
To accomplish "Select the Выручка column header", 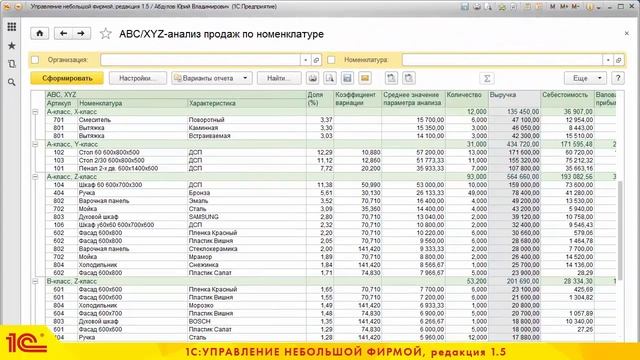I will [514, 99].
